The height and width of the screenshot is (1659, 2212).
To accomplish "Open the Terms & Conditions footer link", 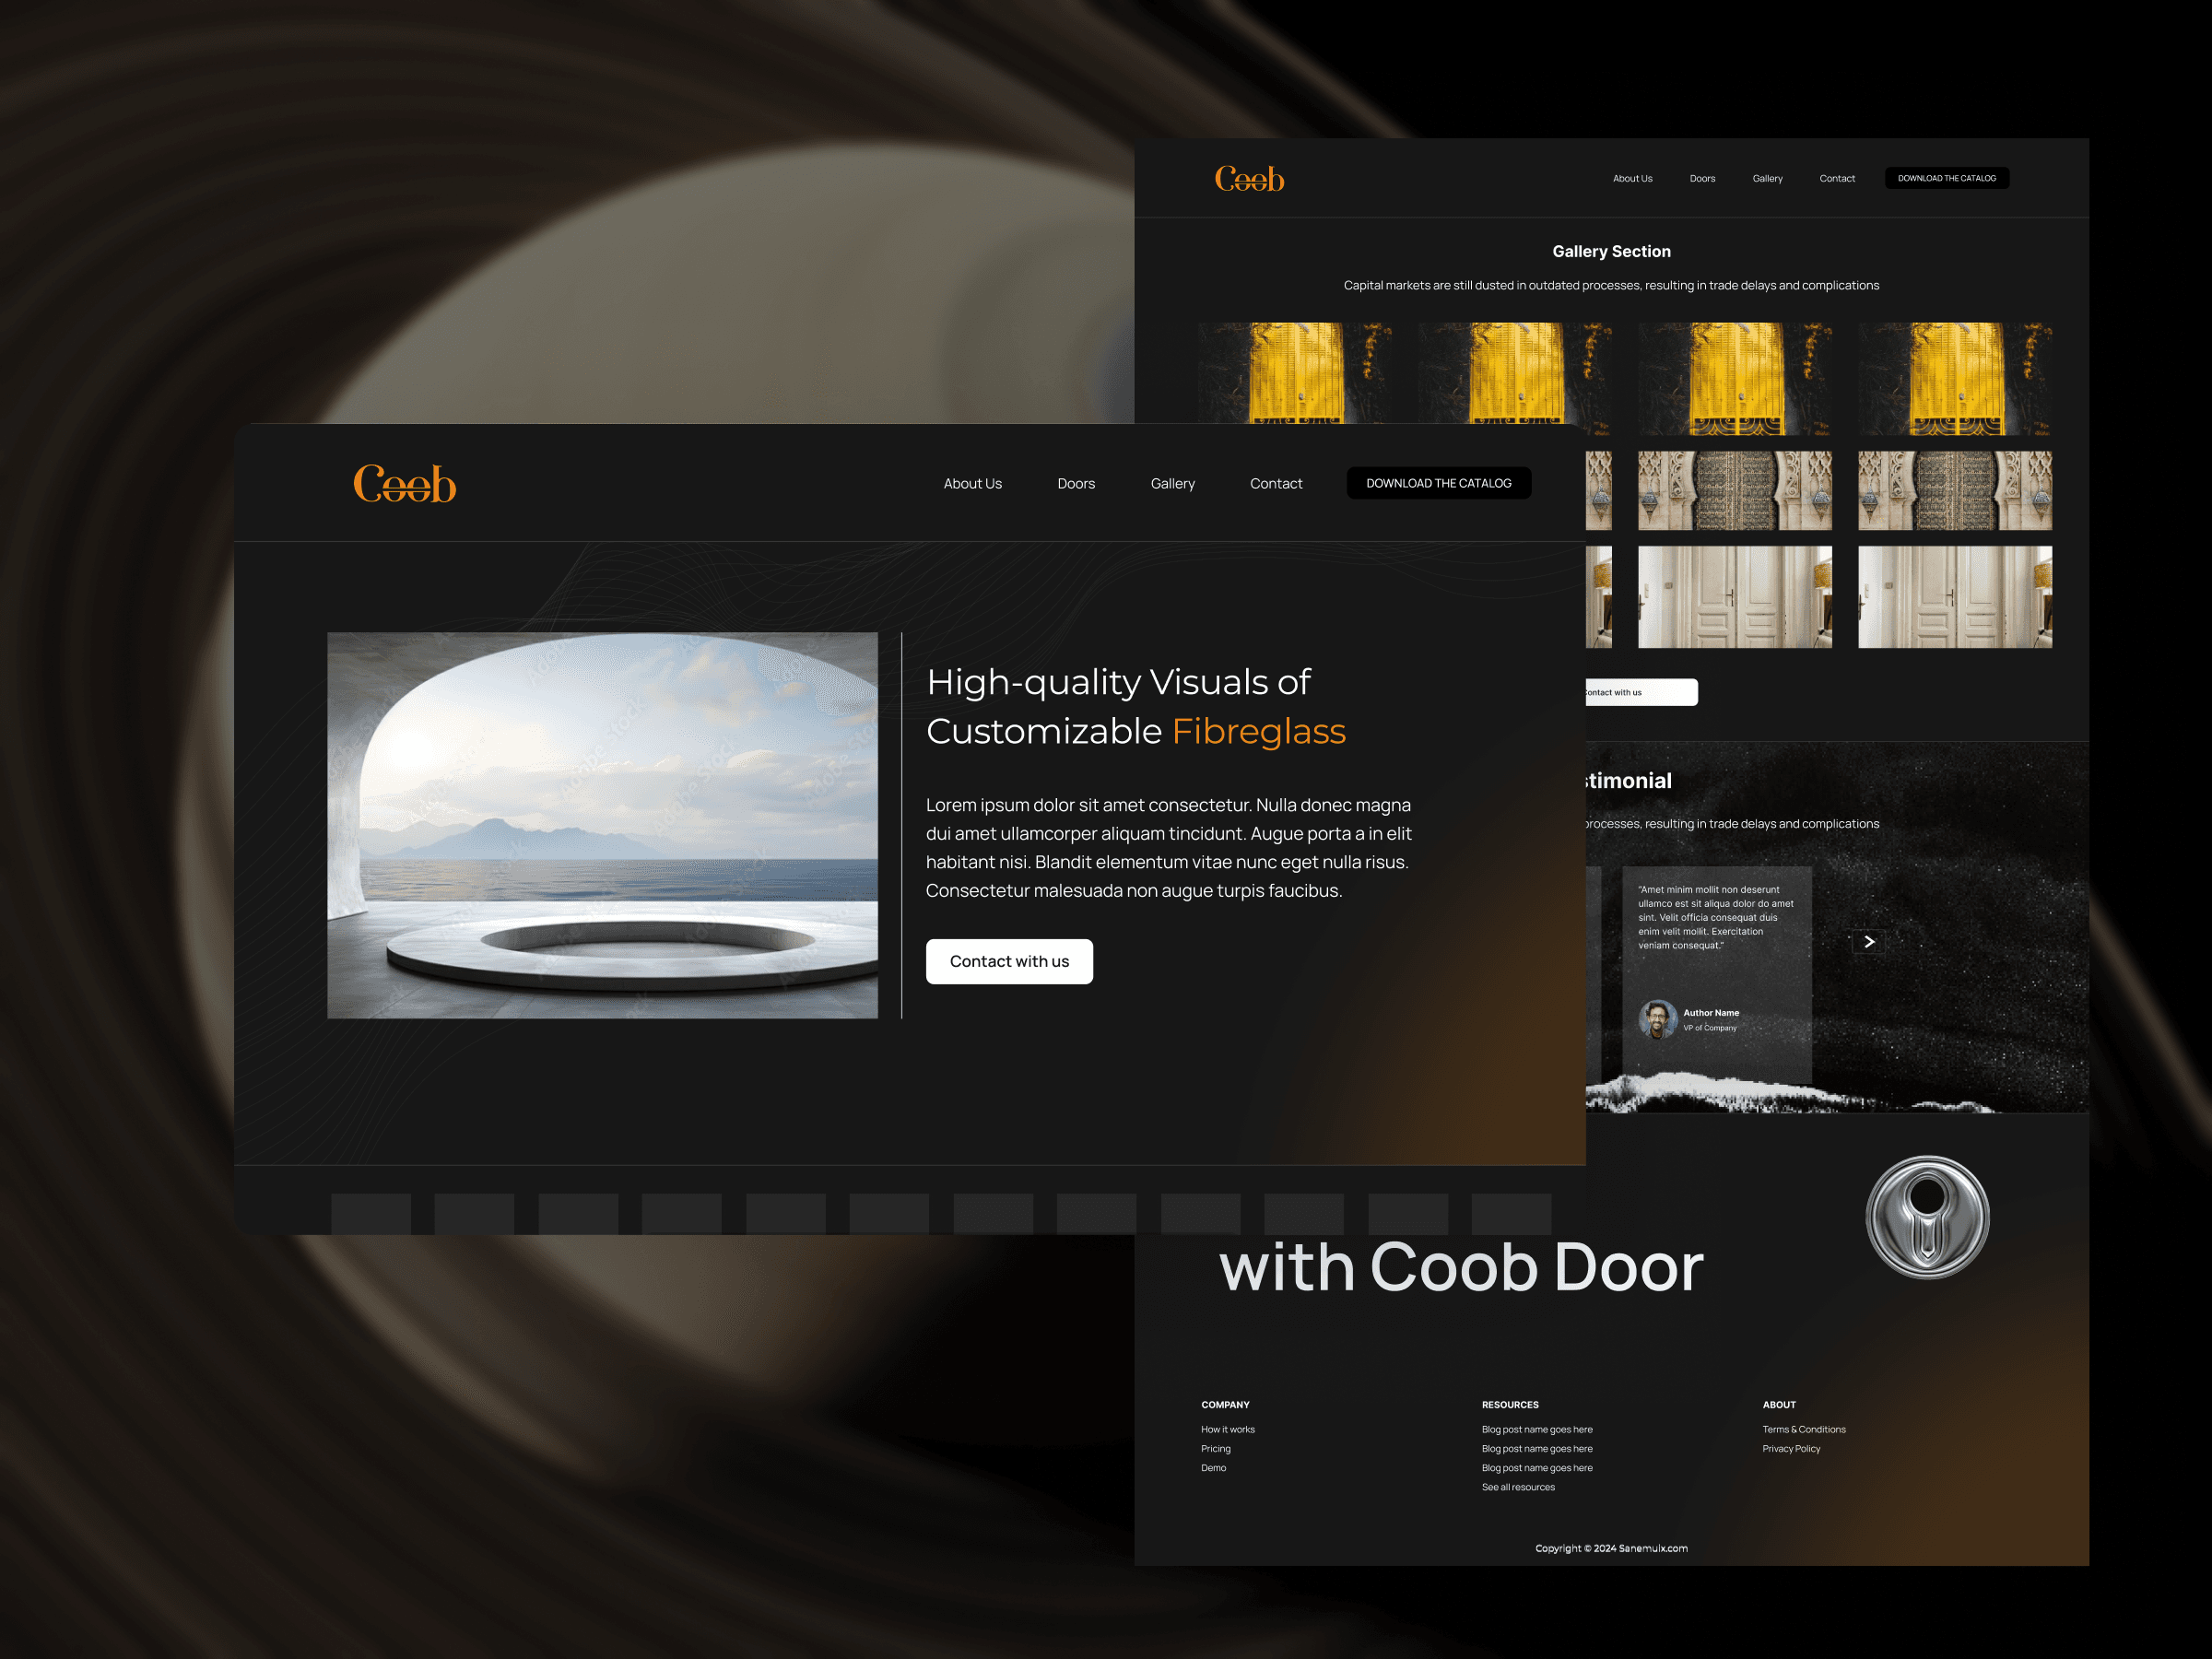I will [x=1804, y=1429].
